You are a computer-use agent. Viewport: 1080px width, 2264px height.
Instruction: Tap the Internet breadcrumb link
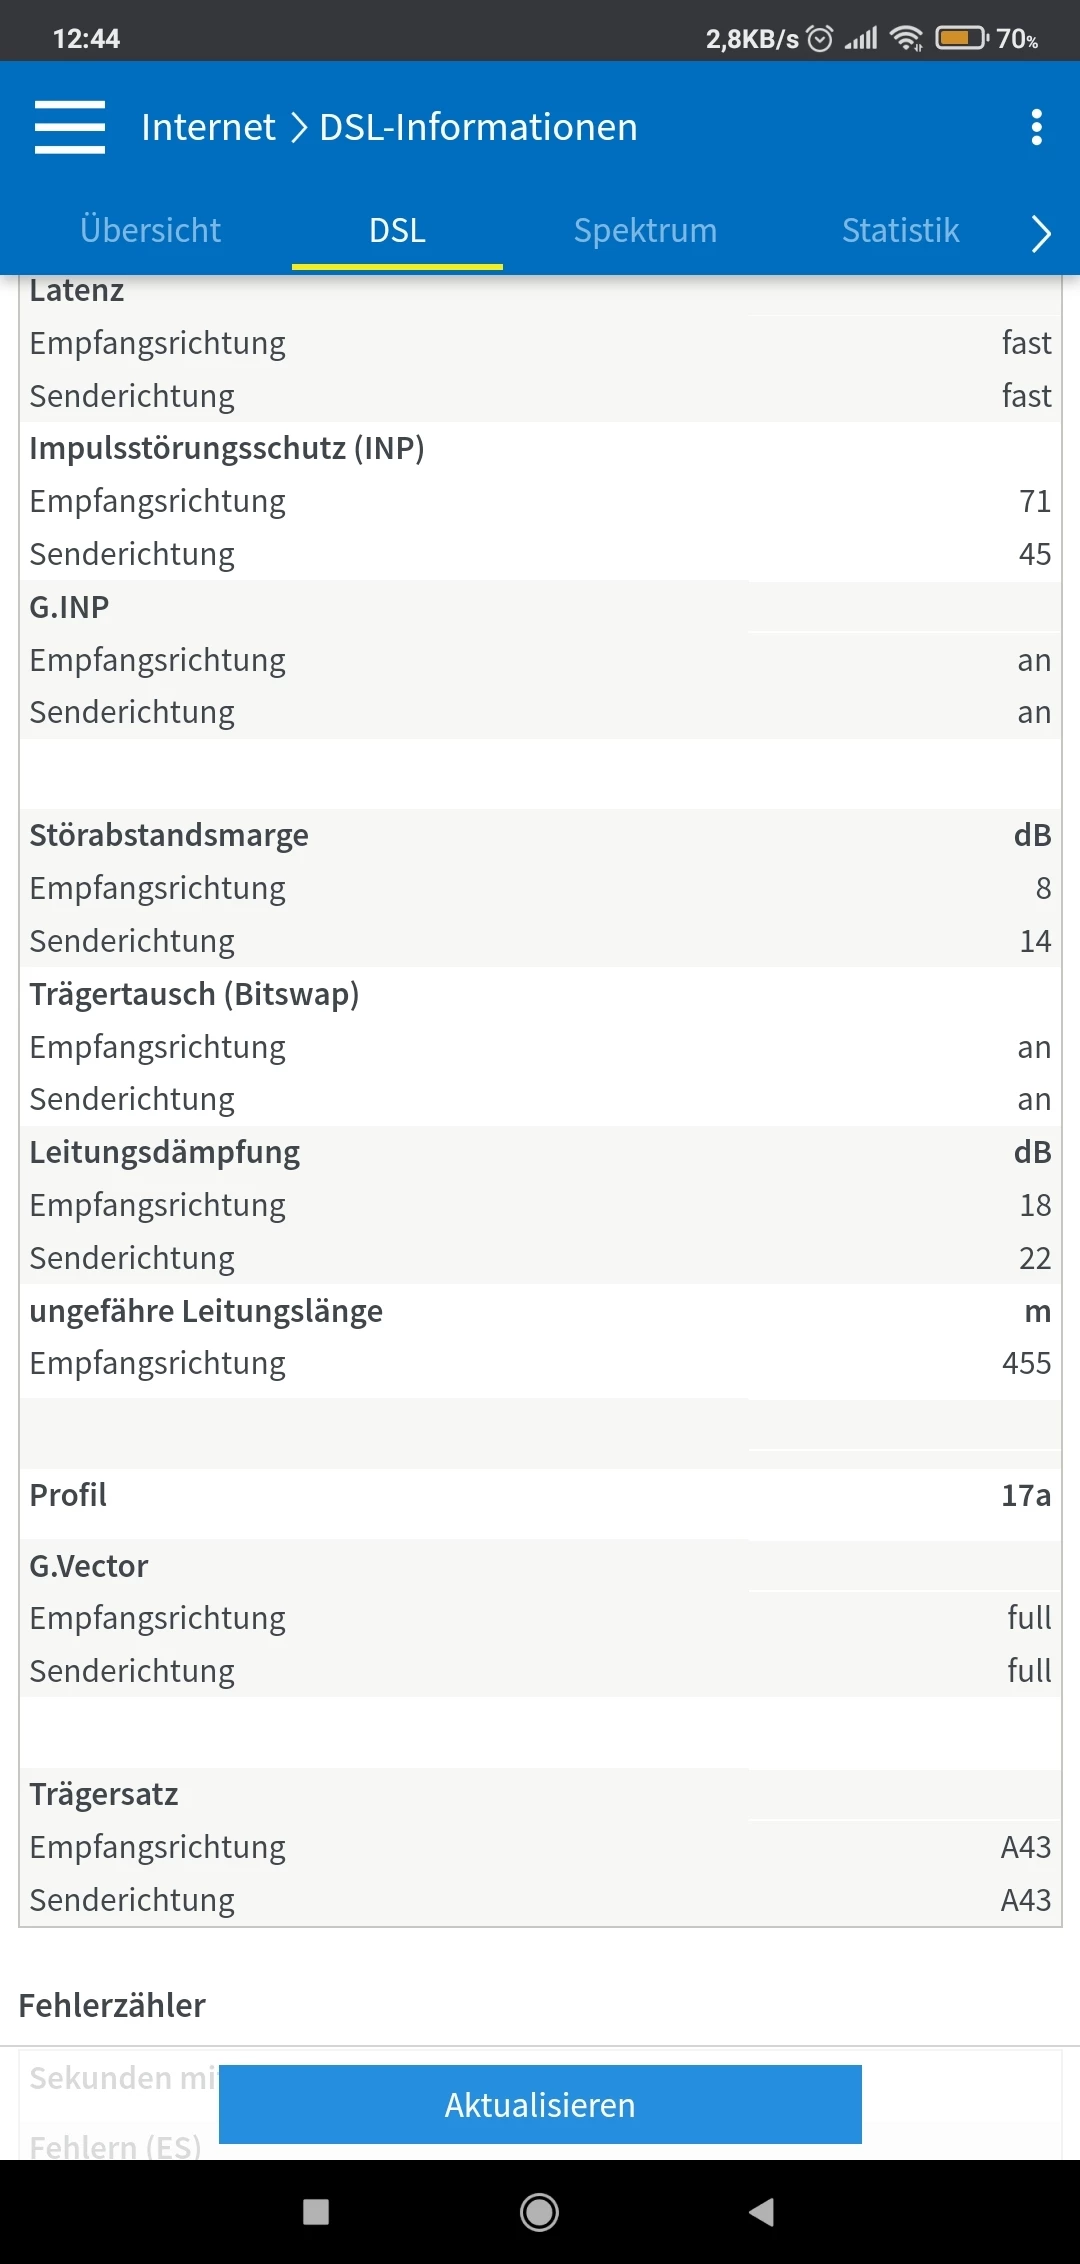tap(208, 127)
